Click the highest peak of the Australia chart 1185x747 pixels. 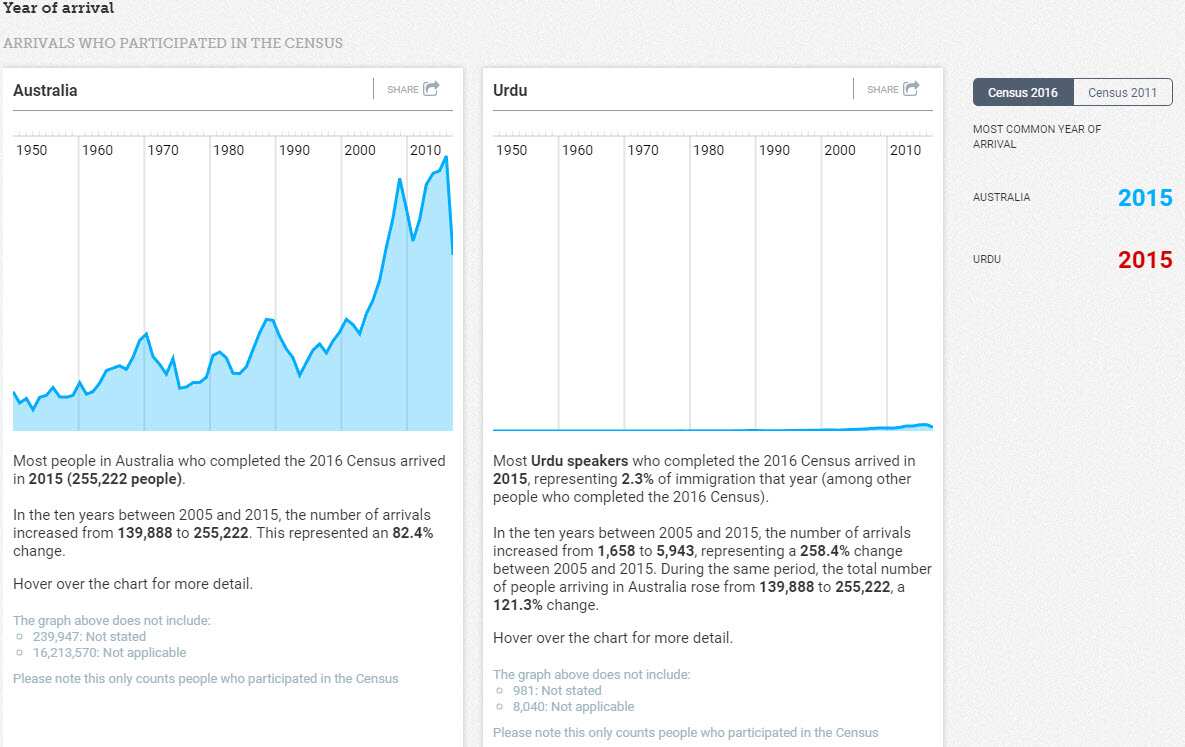click(446, 157)
